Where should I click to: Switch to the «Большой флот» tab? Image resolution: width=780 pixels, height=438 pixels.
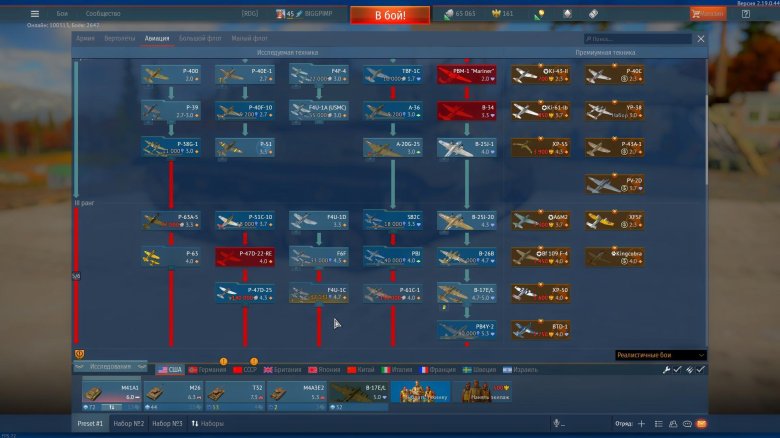(201, 38)
